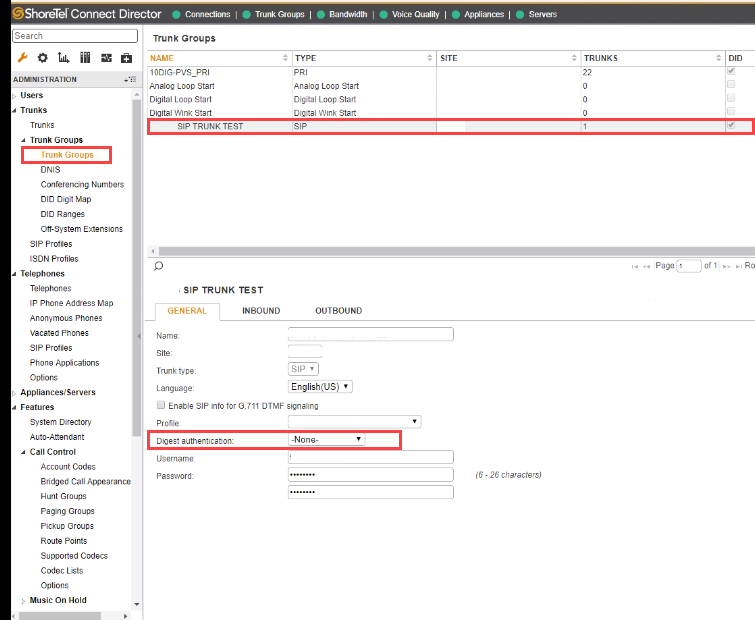Open the System gear icon

click(x=43, y=58)
